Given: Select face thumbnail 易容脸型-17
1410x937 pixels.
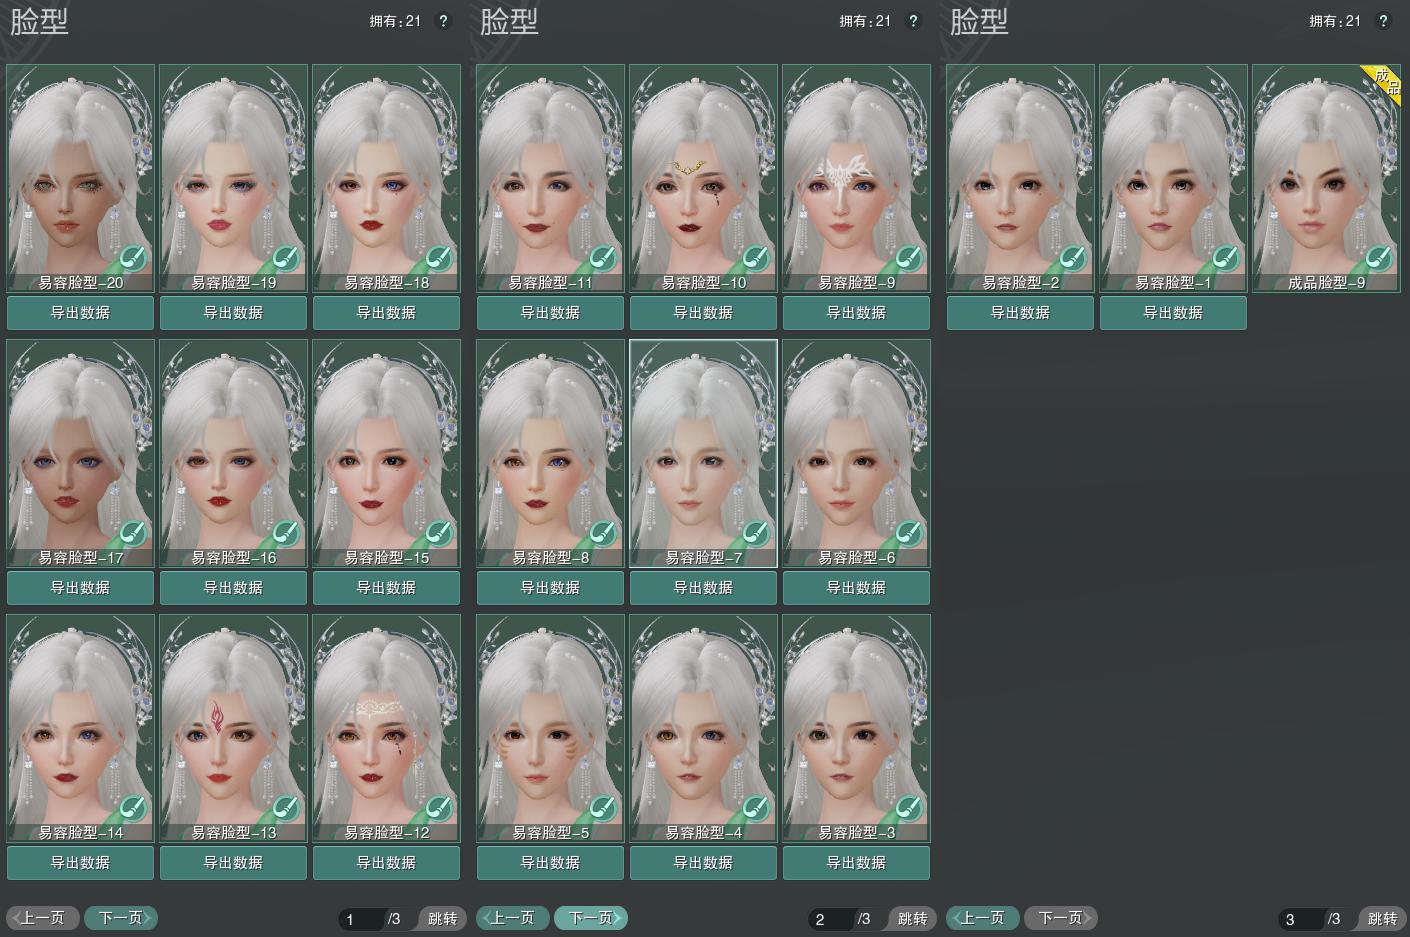Looking at the screenshot, I should click(81, 453).
